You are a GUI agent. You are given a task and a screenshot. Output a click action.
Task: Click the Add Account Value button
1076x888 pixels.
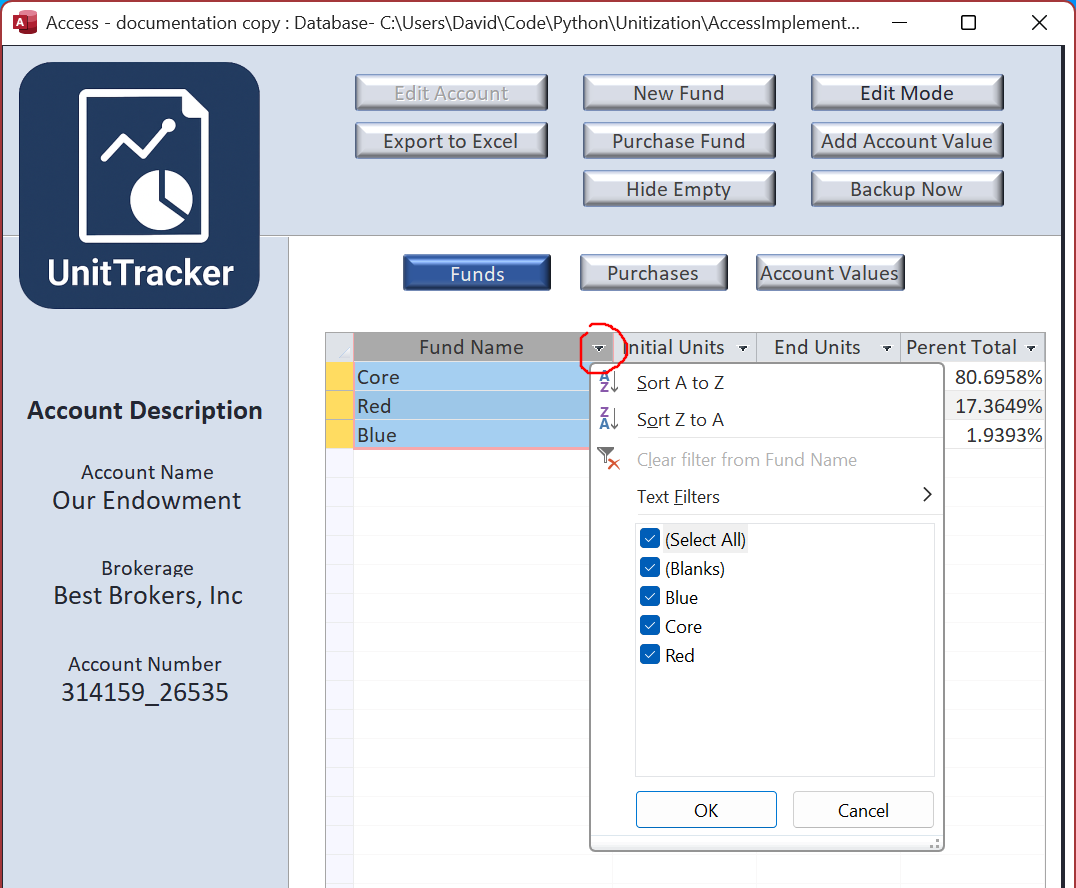(x=907, y=141)
